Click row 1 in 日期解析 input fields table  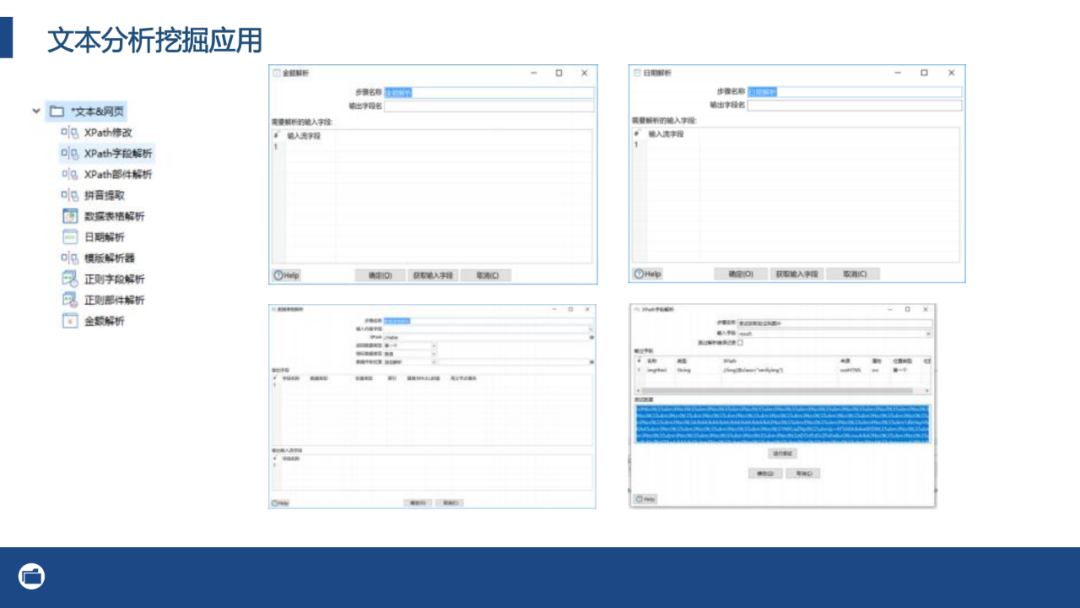click(796, 145)
